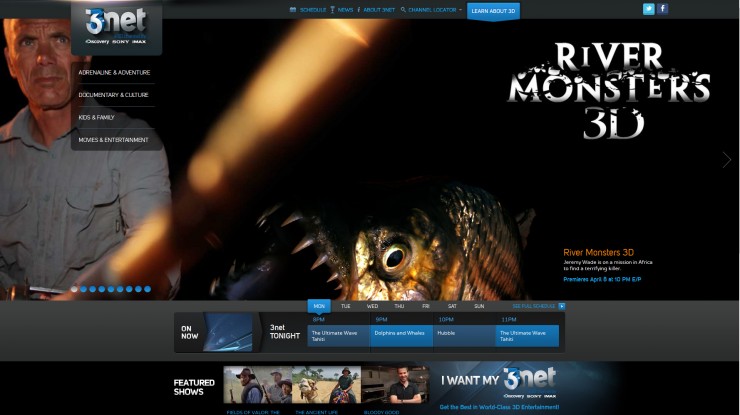Select the TUE schedule tab
The image size is (740, 415).
tap(345, 306)
